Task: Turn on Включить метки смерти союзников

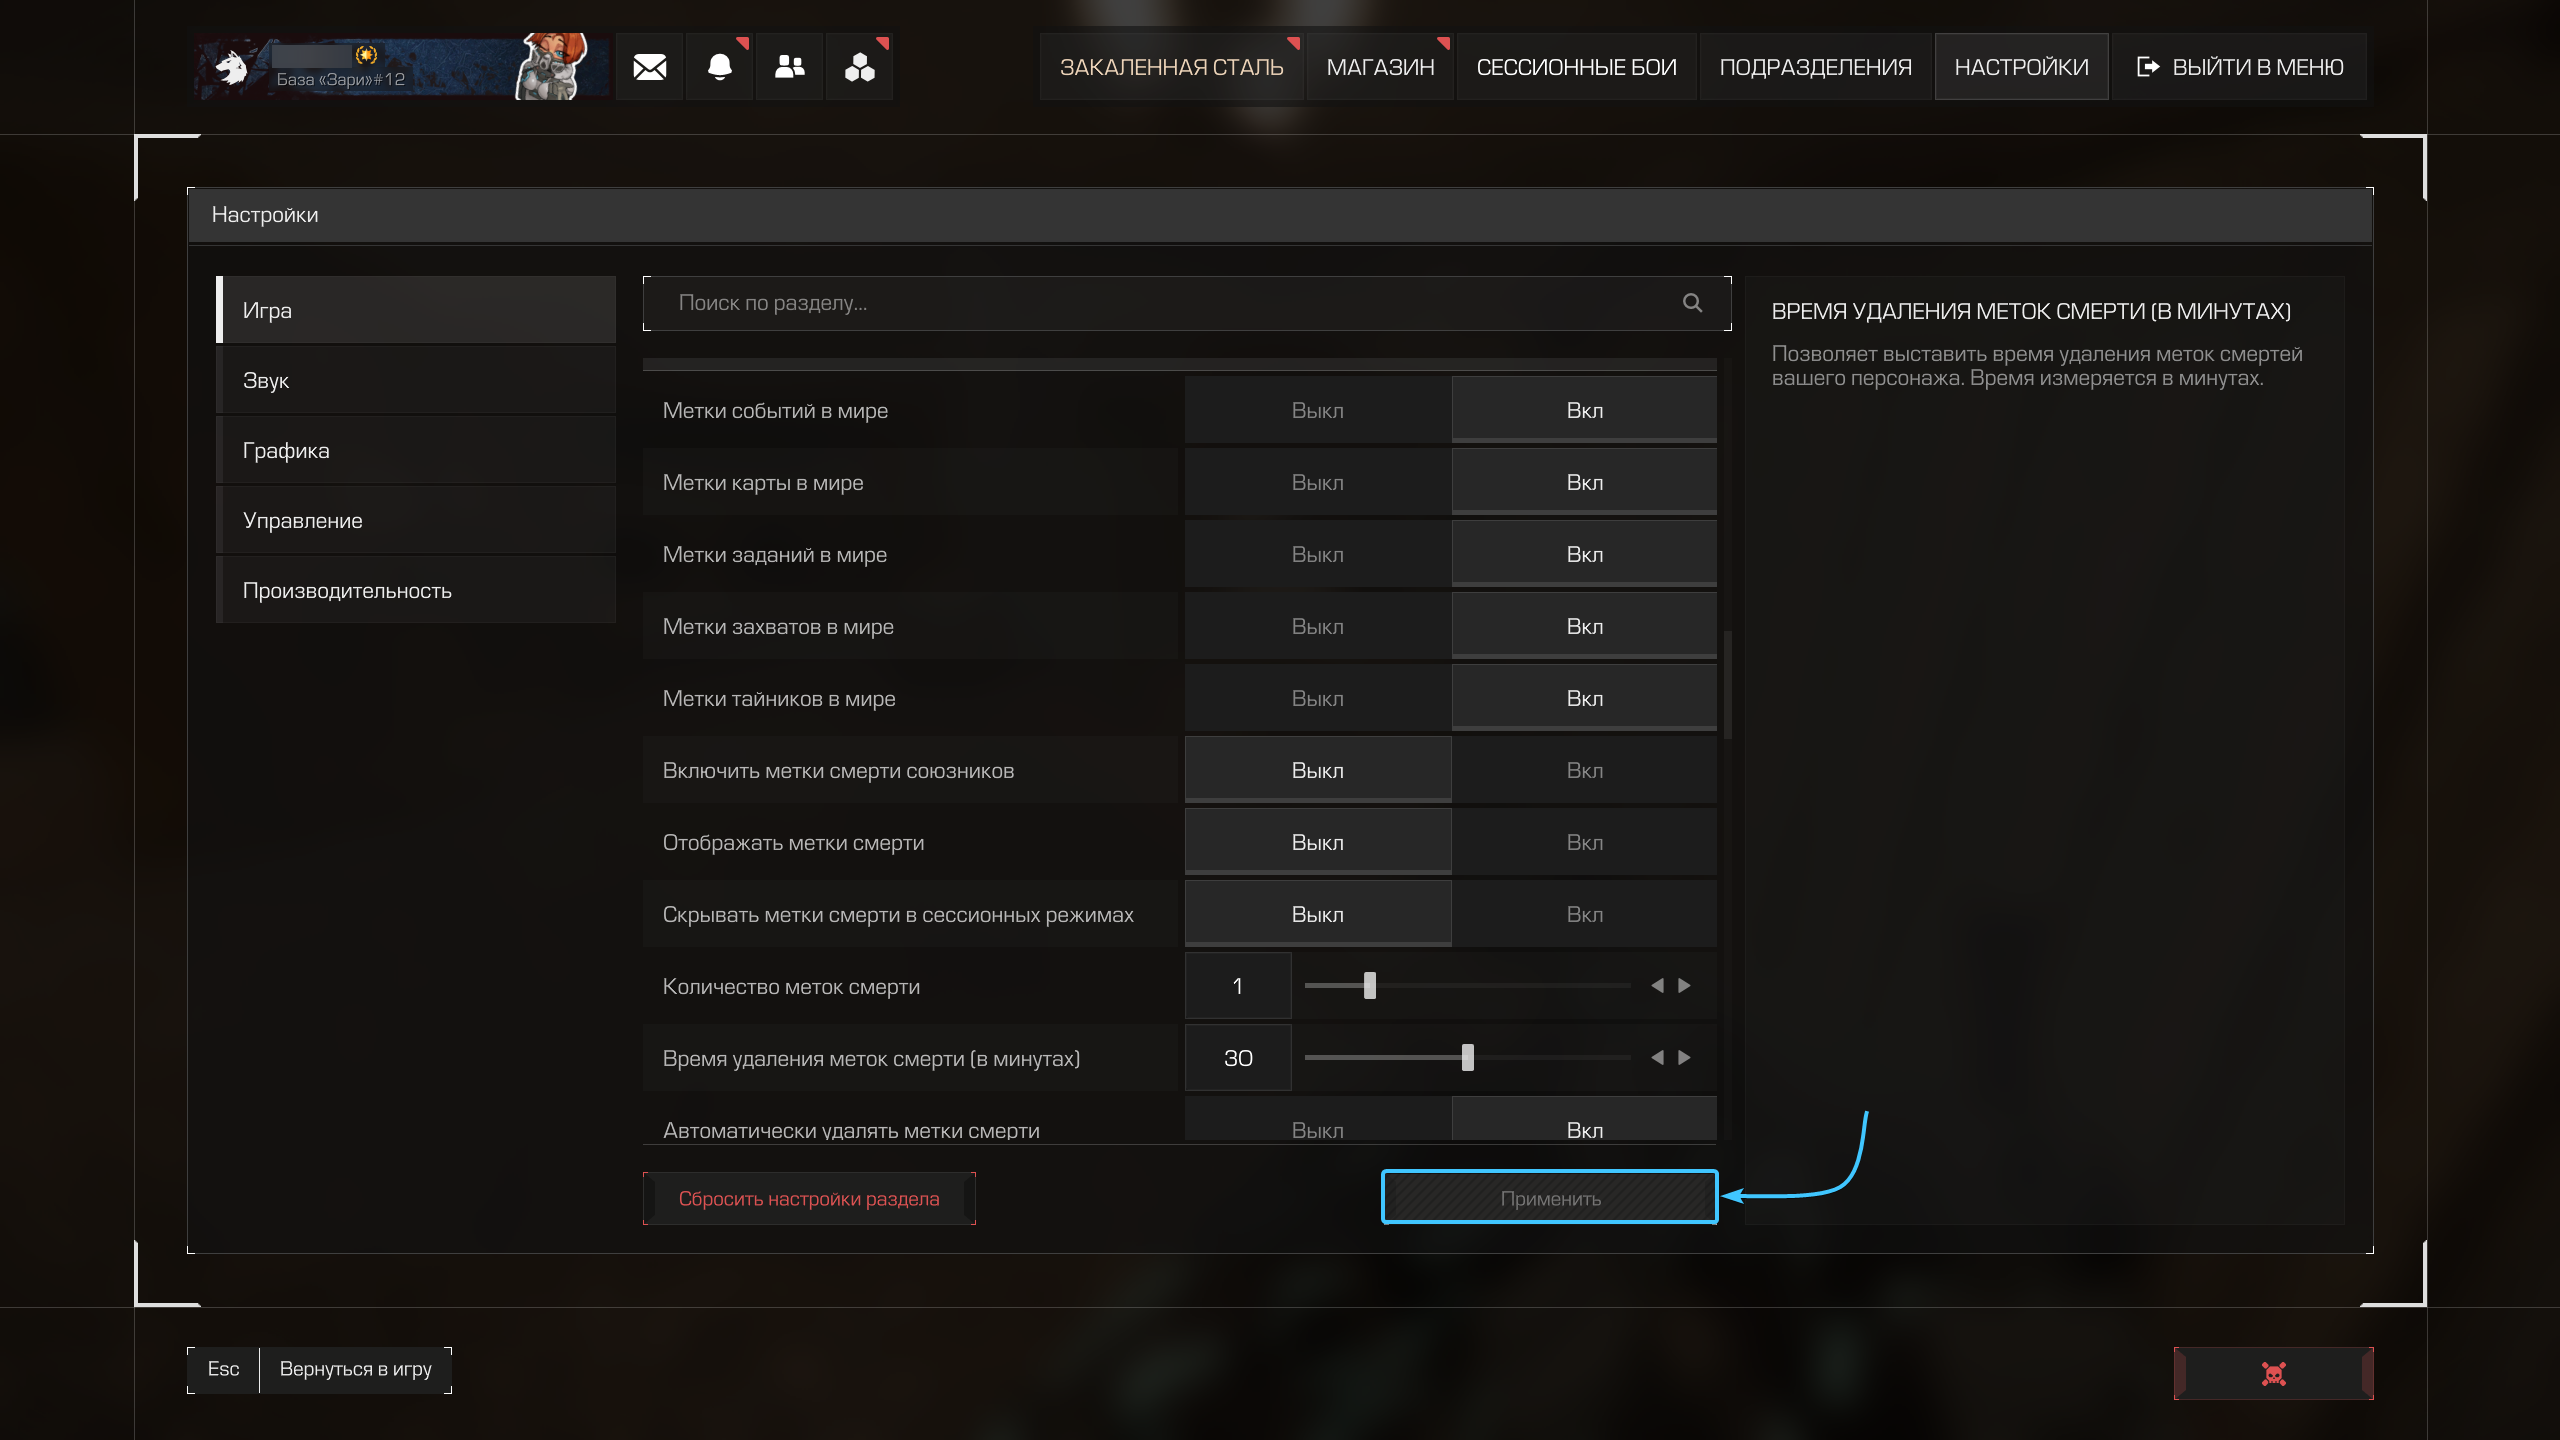Action: [x=1584, y=770]
